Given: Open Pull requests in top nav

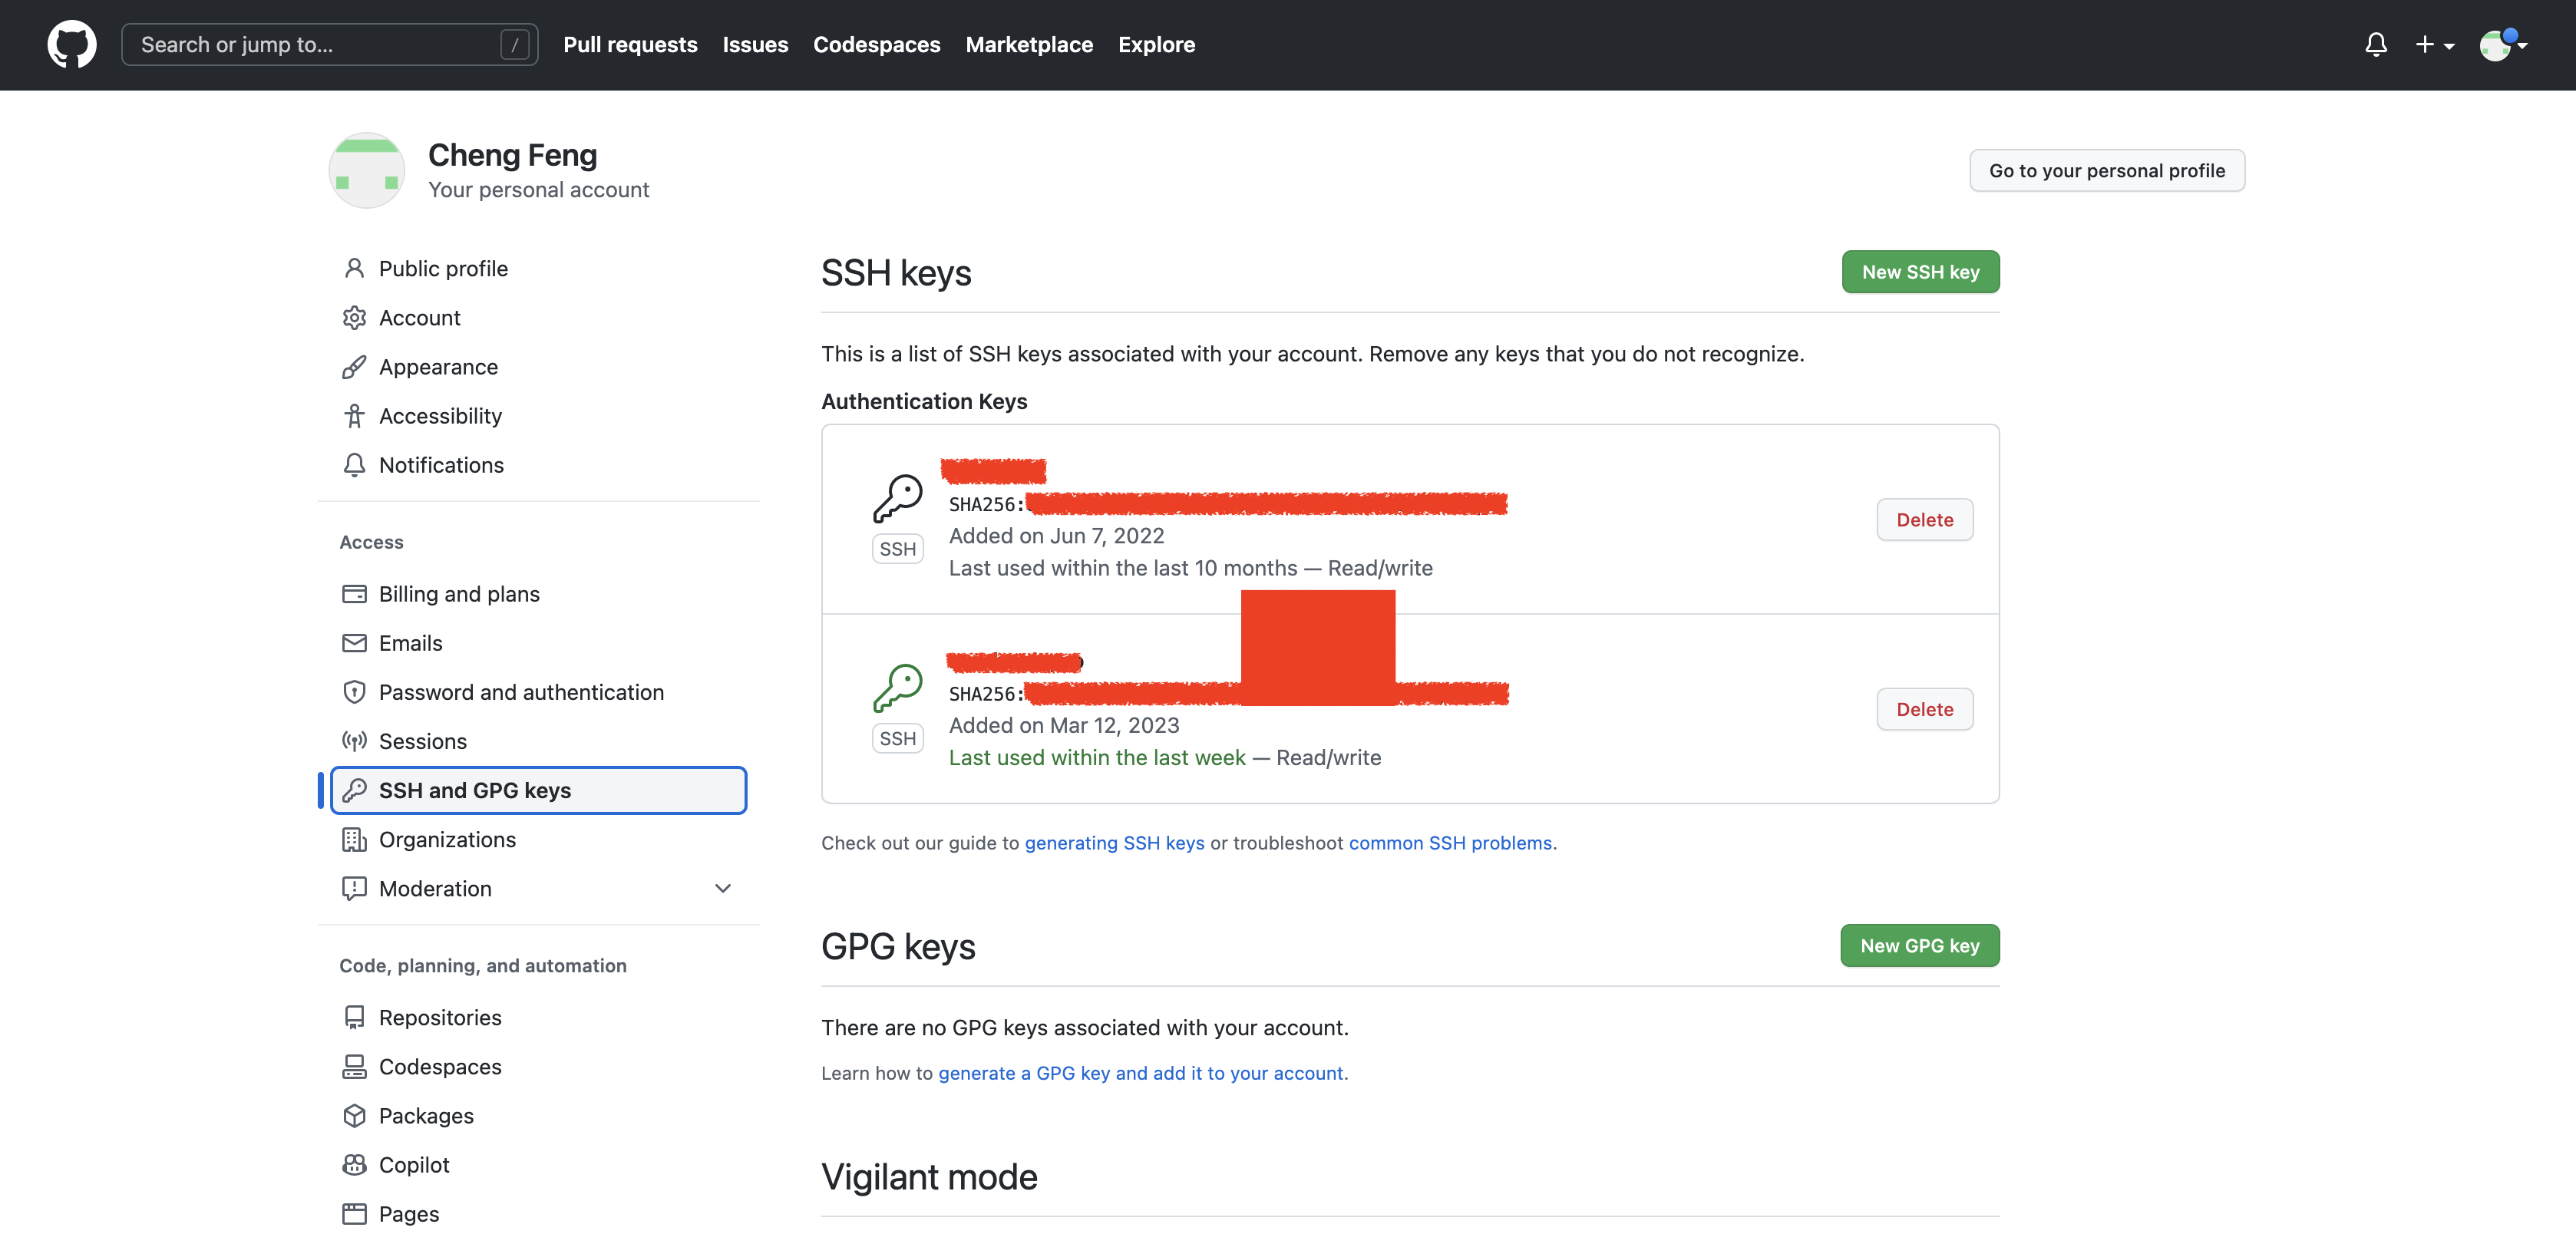Looking at the screenshot, I should (630, 45).
